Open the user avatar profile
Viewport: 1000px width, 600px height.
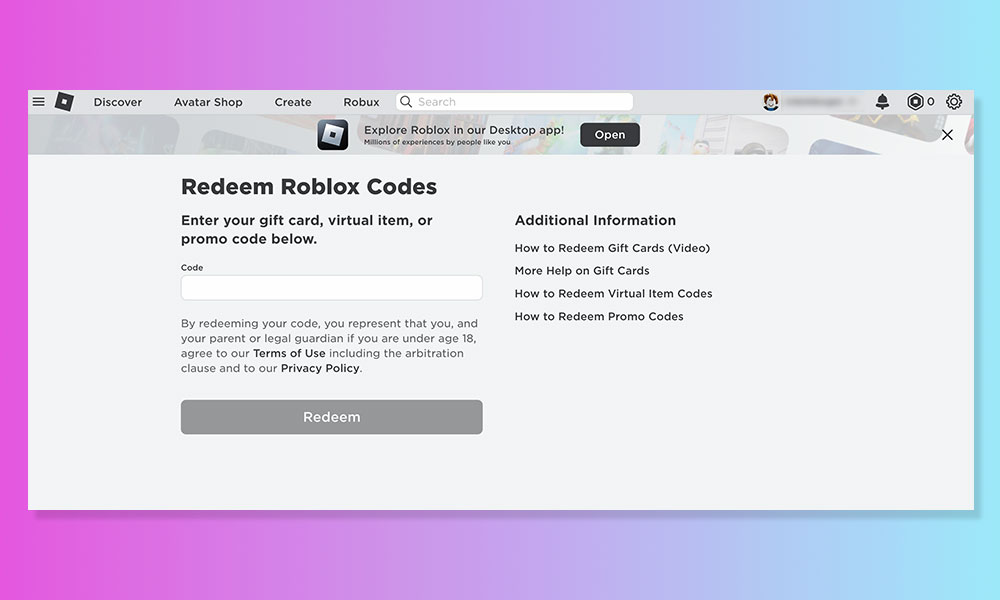coord(770,101)
